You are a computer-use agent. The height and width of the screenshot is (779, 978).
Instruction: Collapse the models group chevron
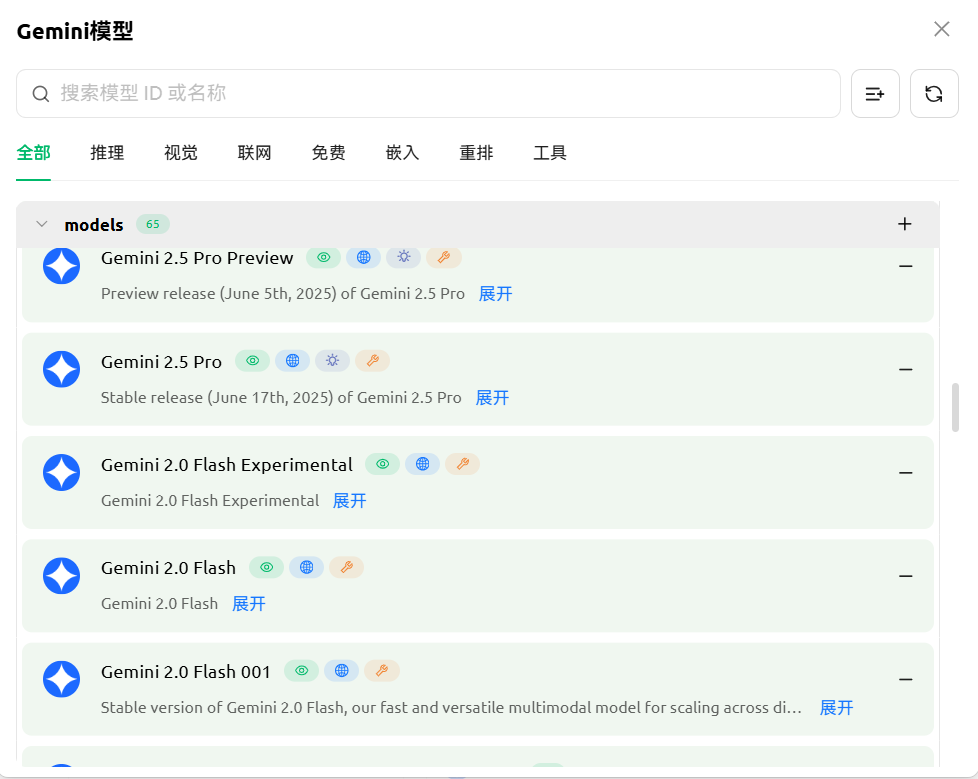pos(42,224)
